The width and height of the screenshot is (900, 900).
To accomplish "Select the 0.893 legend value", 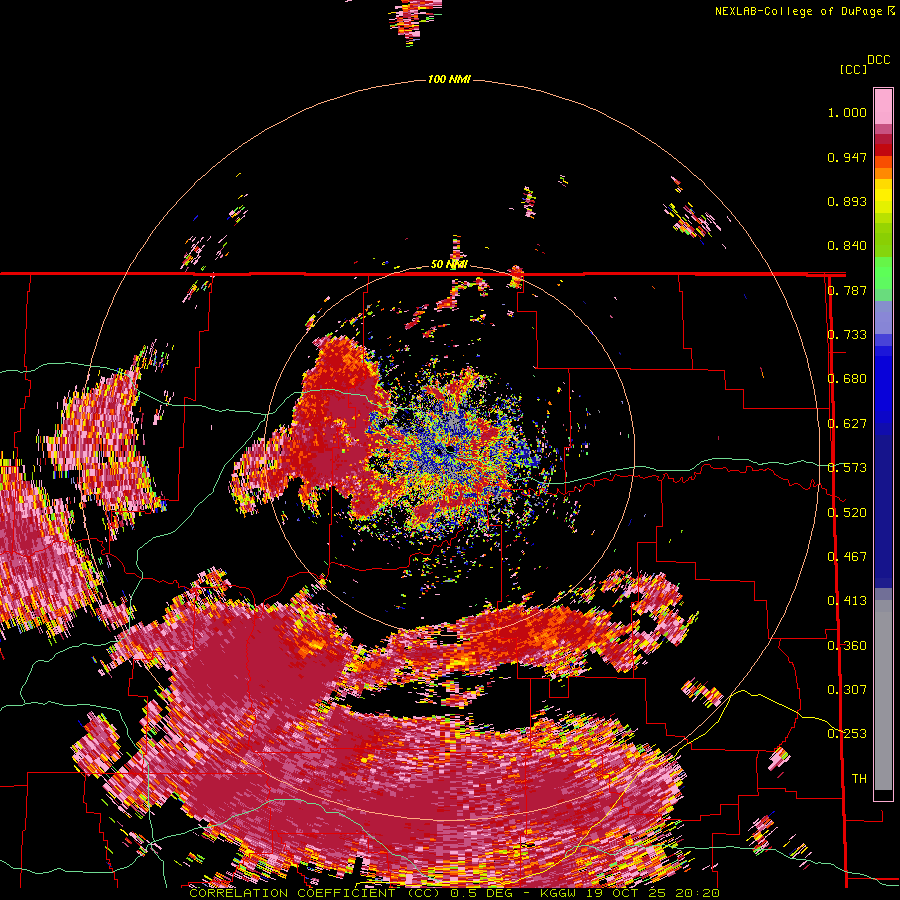I will point(847,201).
